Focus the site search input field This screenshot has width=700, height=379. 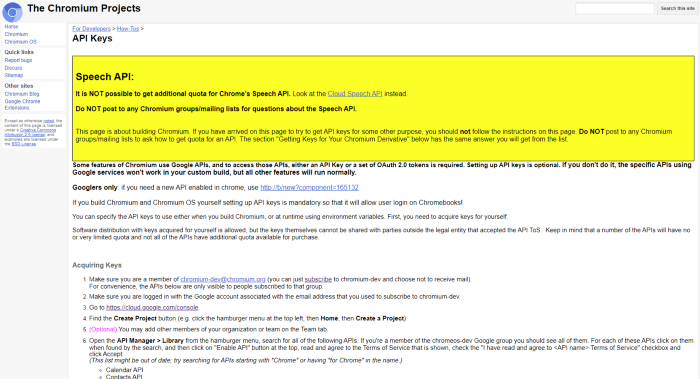pos(615,8)
